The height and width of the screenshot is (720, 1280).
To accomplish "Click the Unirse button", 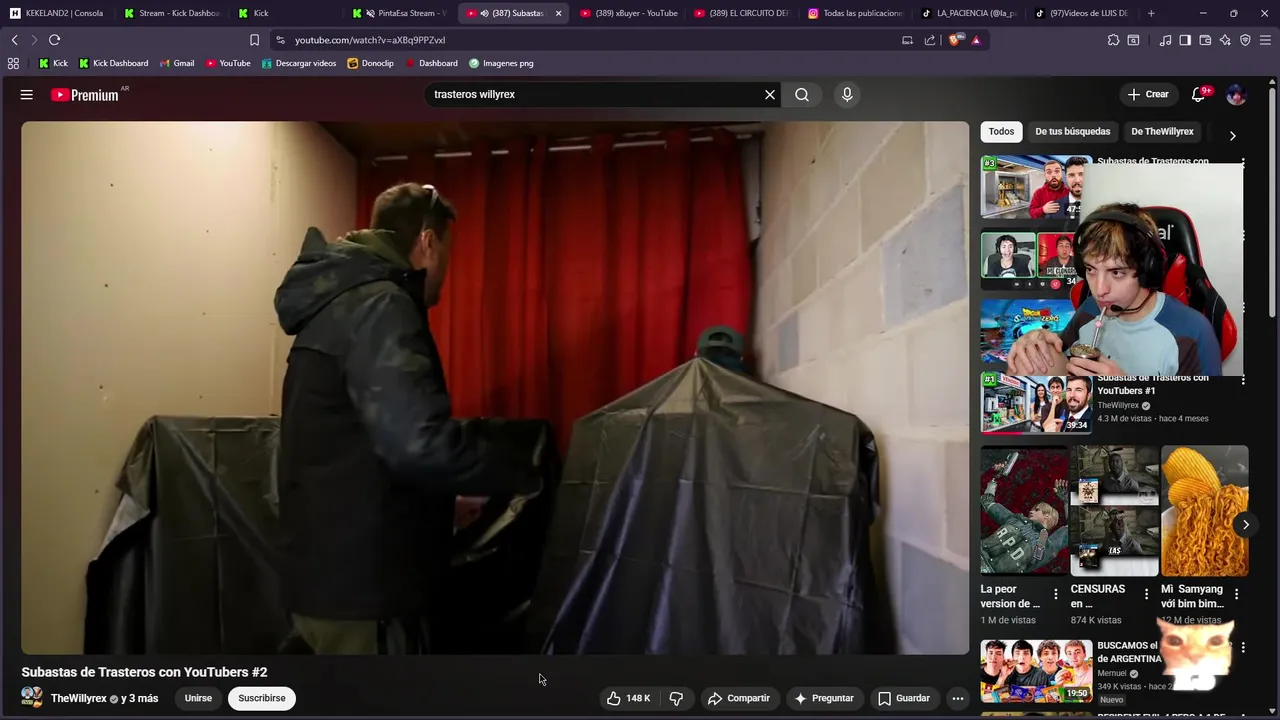I will 198,698.
